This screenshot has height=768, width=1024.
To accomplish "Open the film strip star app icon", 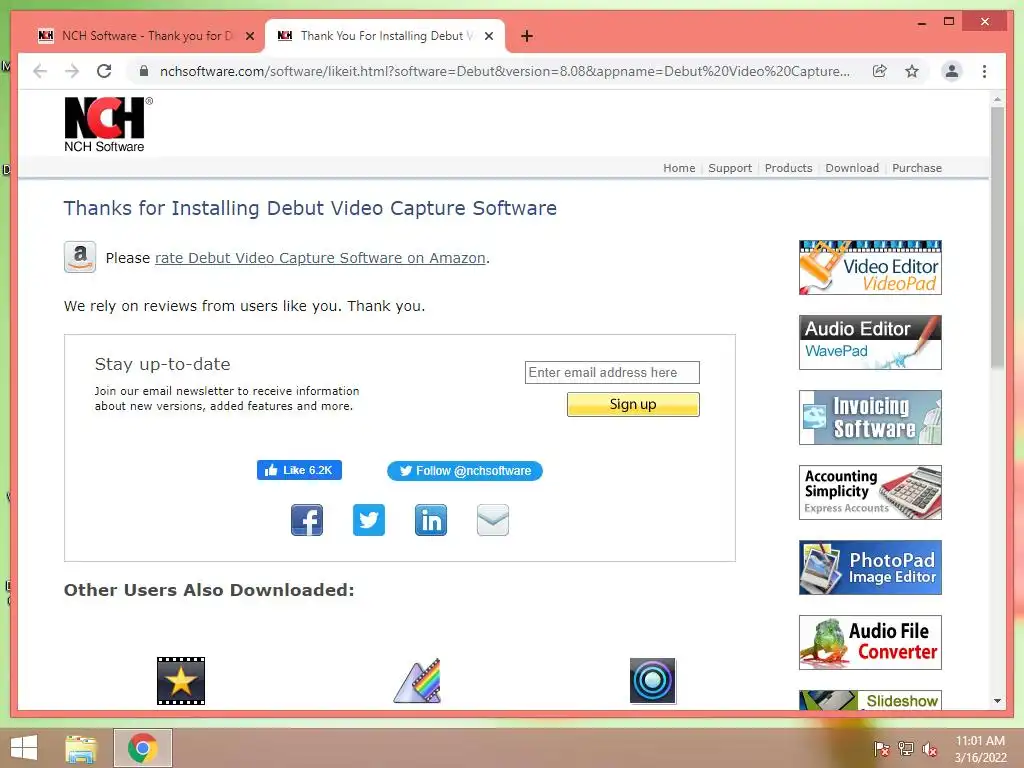I will 181,680.
